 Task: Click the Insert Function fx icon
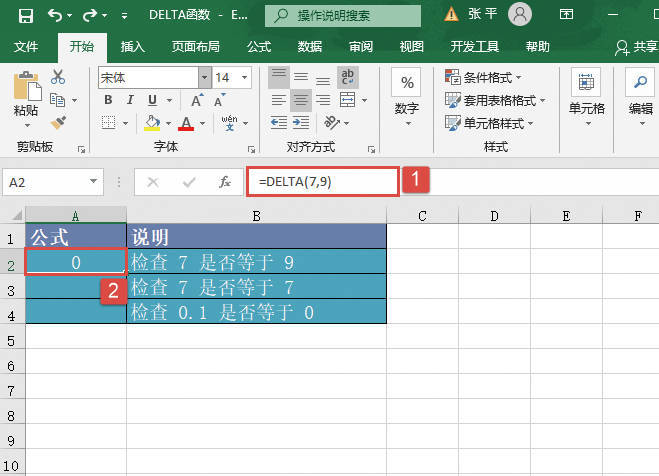pos(225,182)
